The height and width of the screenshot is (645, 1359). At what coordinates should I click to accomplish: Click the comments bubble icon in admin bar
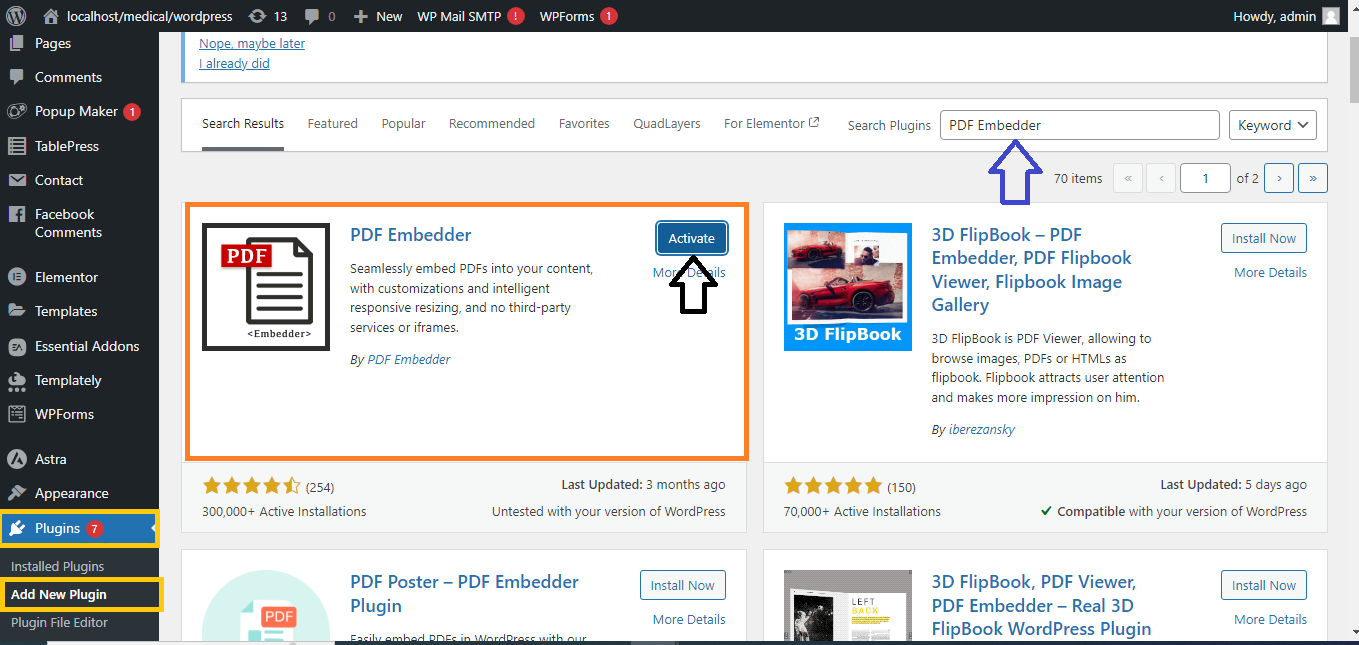[312, 16]
